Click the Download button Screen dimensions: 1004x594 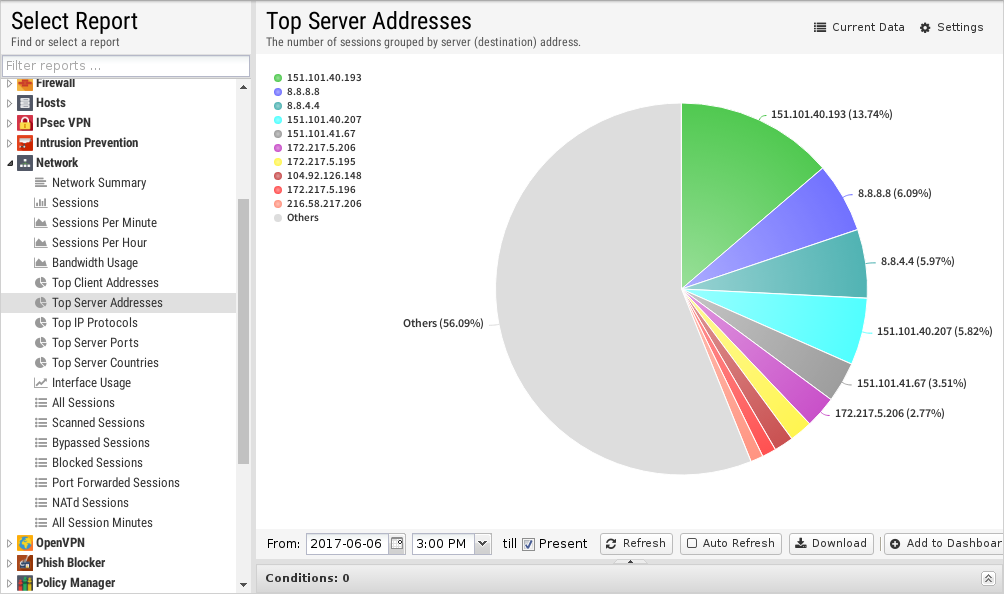[x=831, y=543]
